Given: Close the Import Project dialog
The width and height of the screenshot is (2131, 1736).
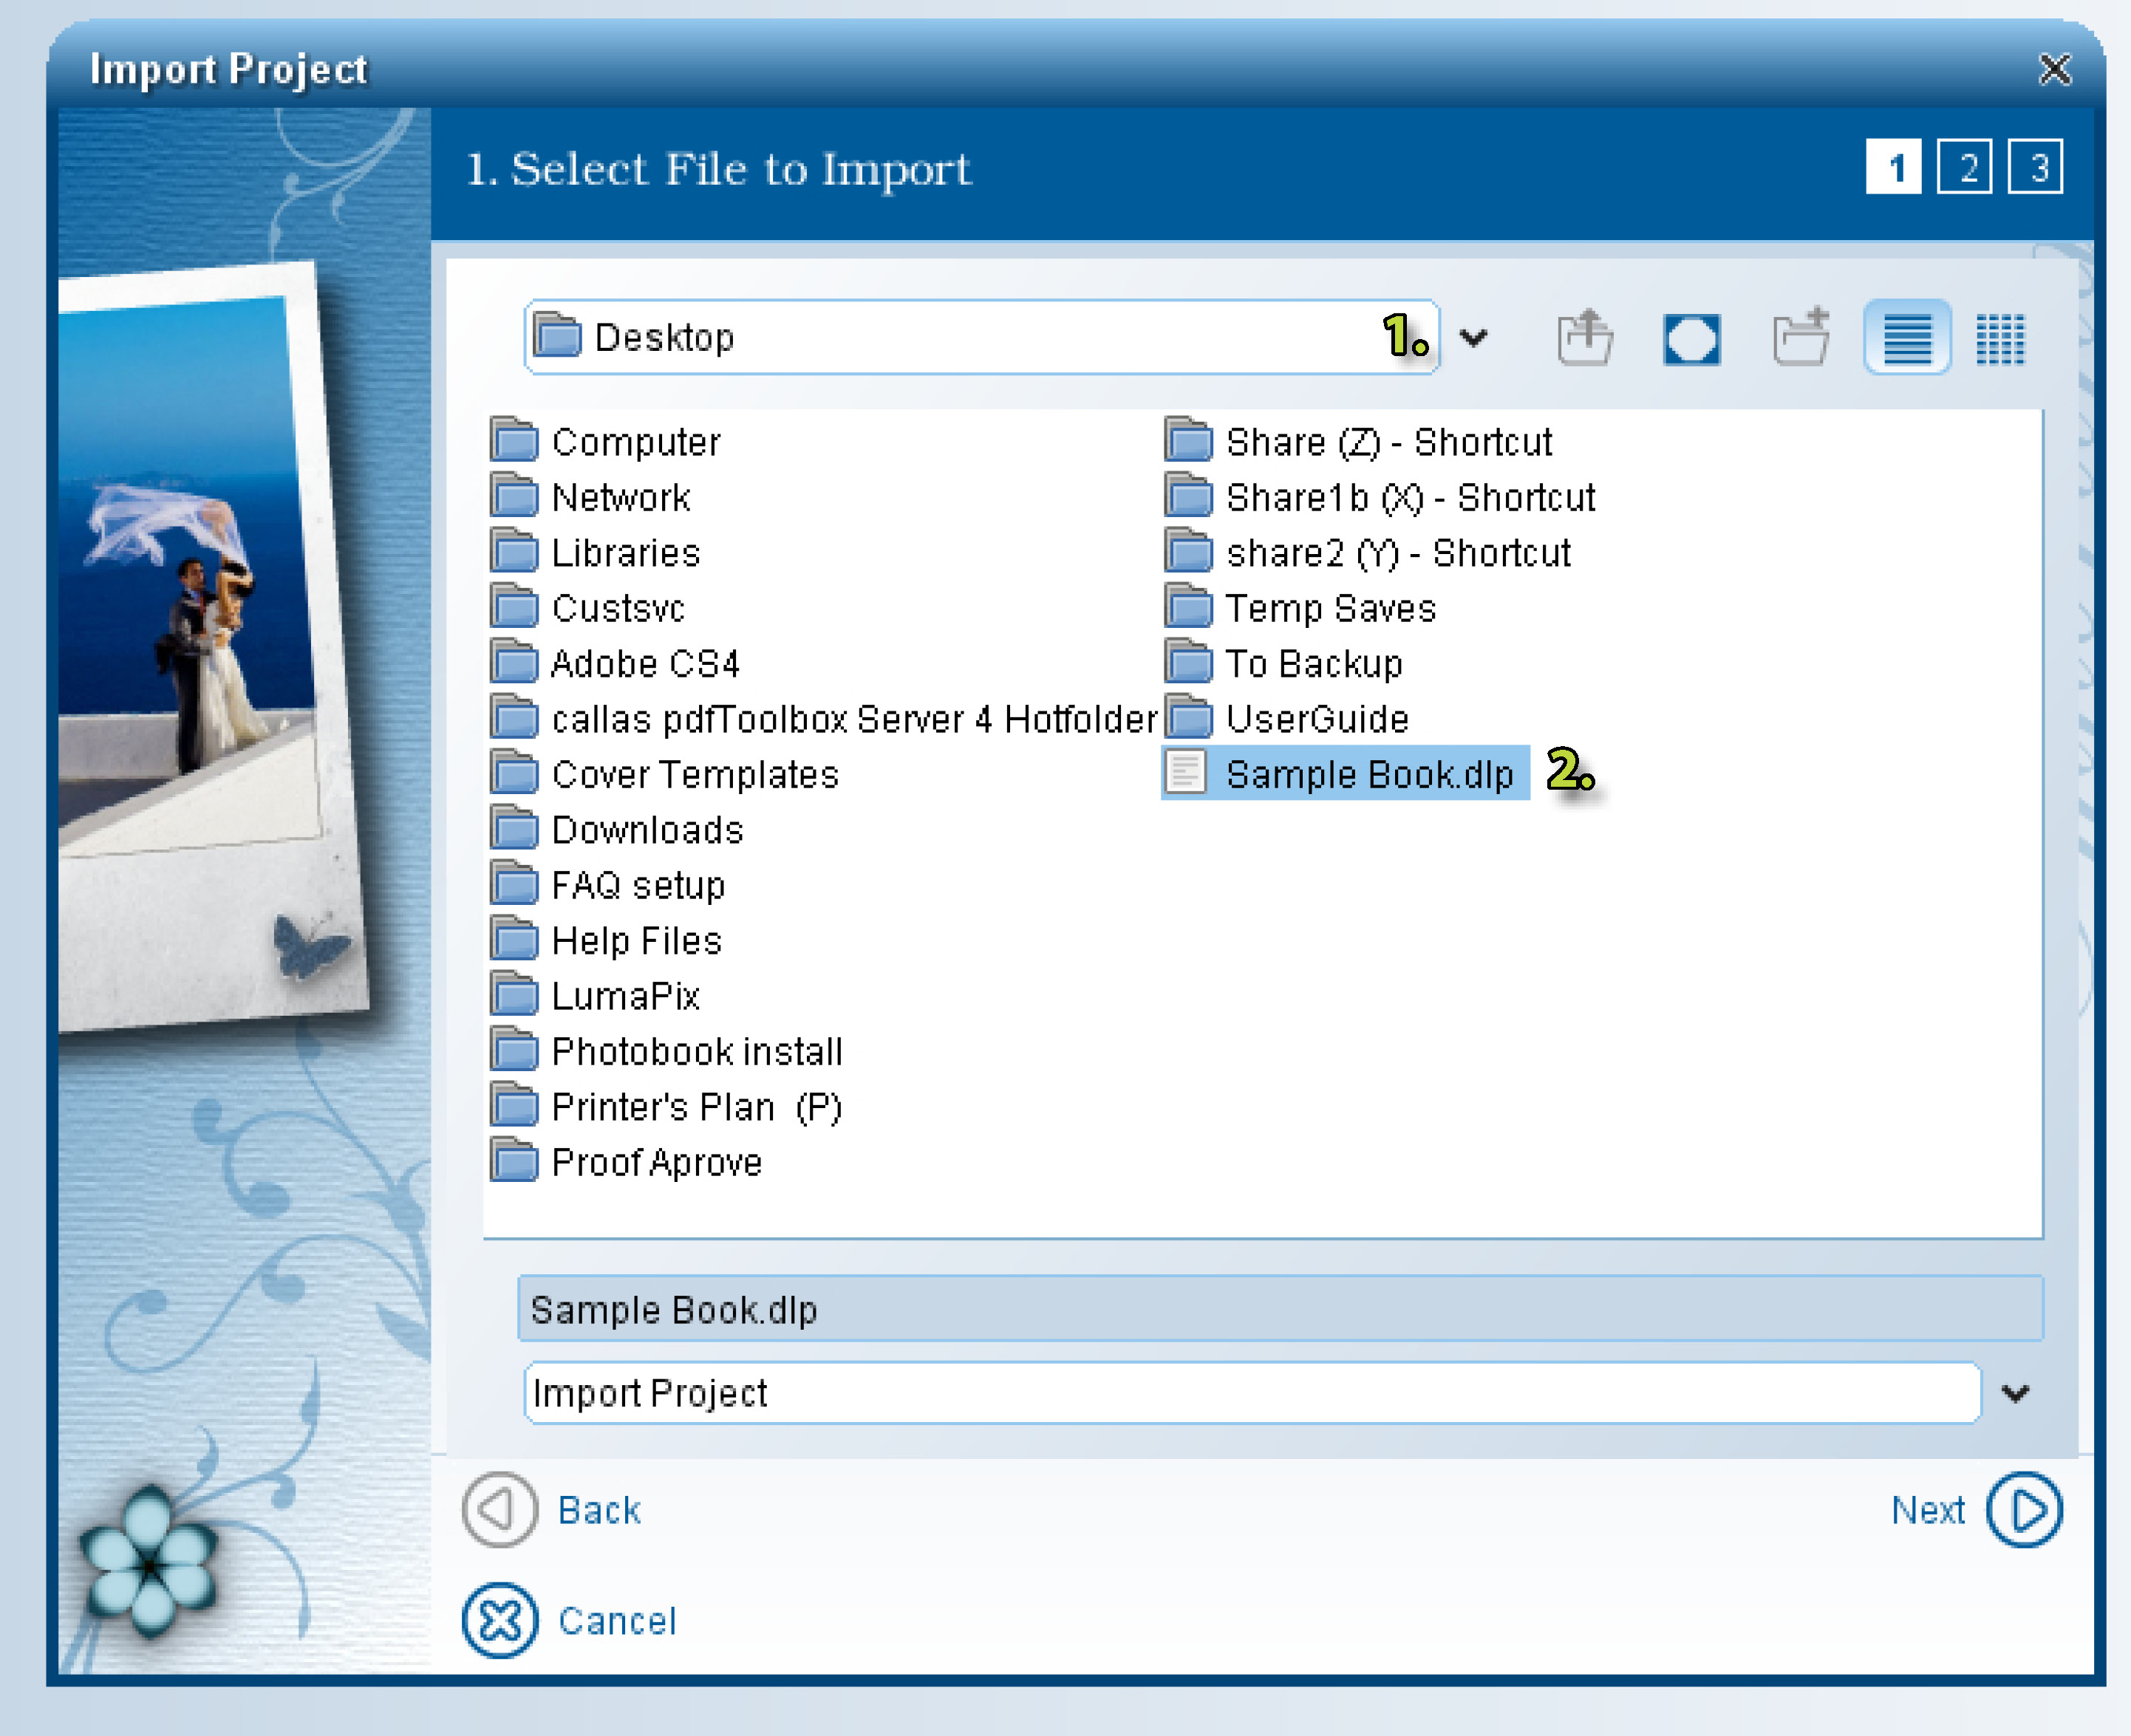Looking at the screenshot, I should tap(2055, 69).
